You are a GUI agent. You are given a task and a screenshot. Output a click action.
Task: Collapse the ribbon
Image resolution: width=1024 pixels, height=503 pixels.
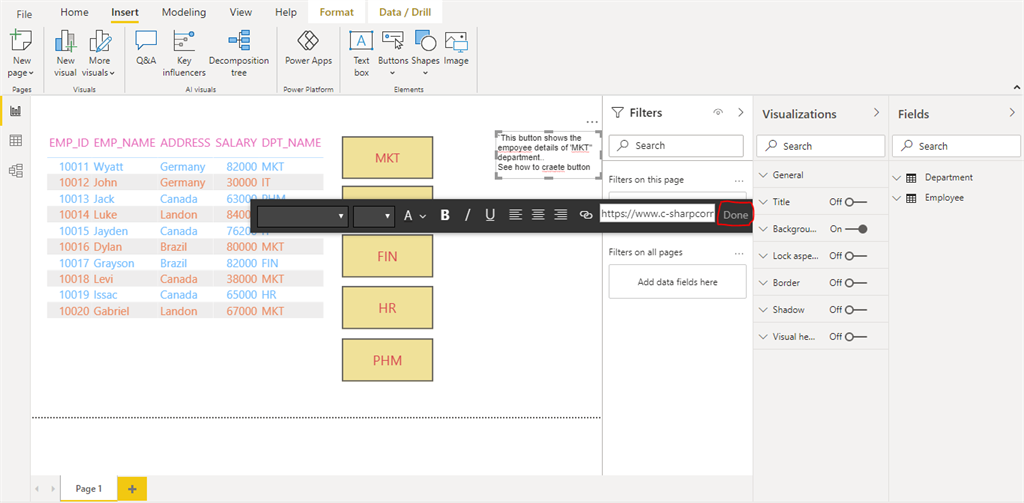(1016, 87)
